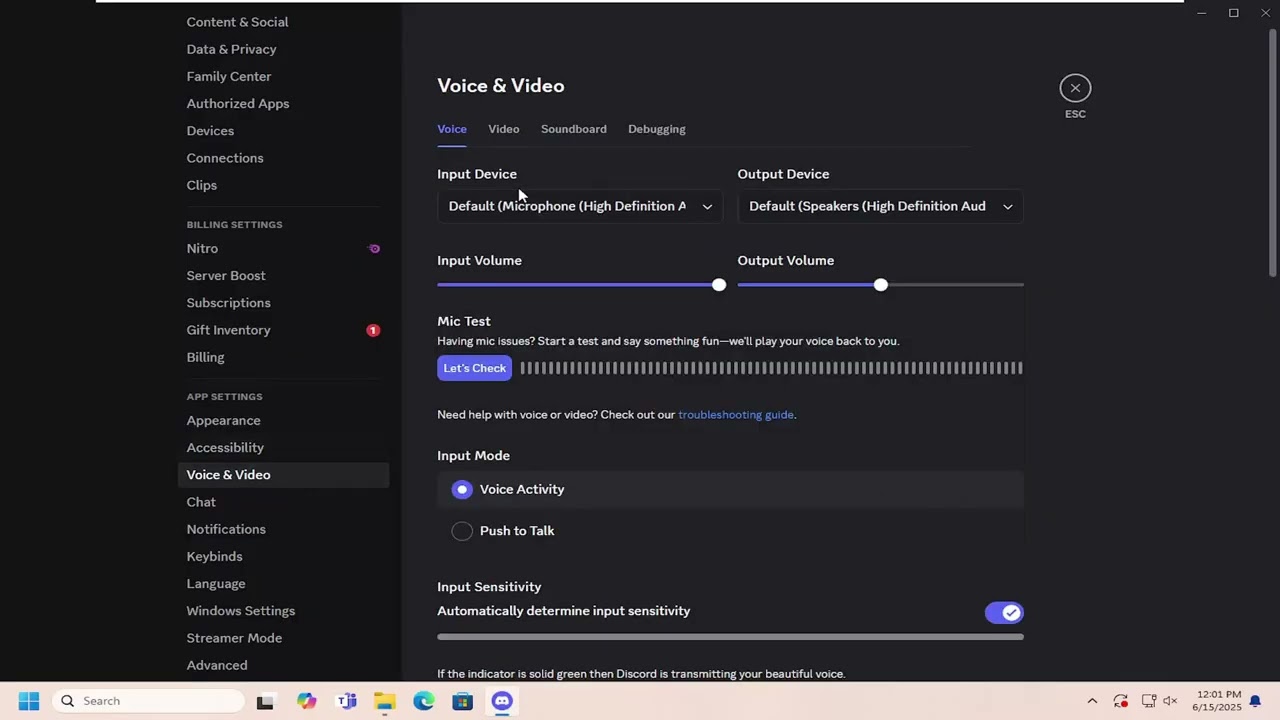Open Task View from the taskbar
1280x720 pixels.
pyautogui.click(x=265, y=701)
